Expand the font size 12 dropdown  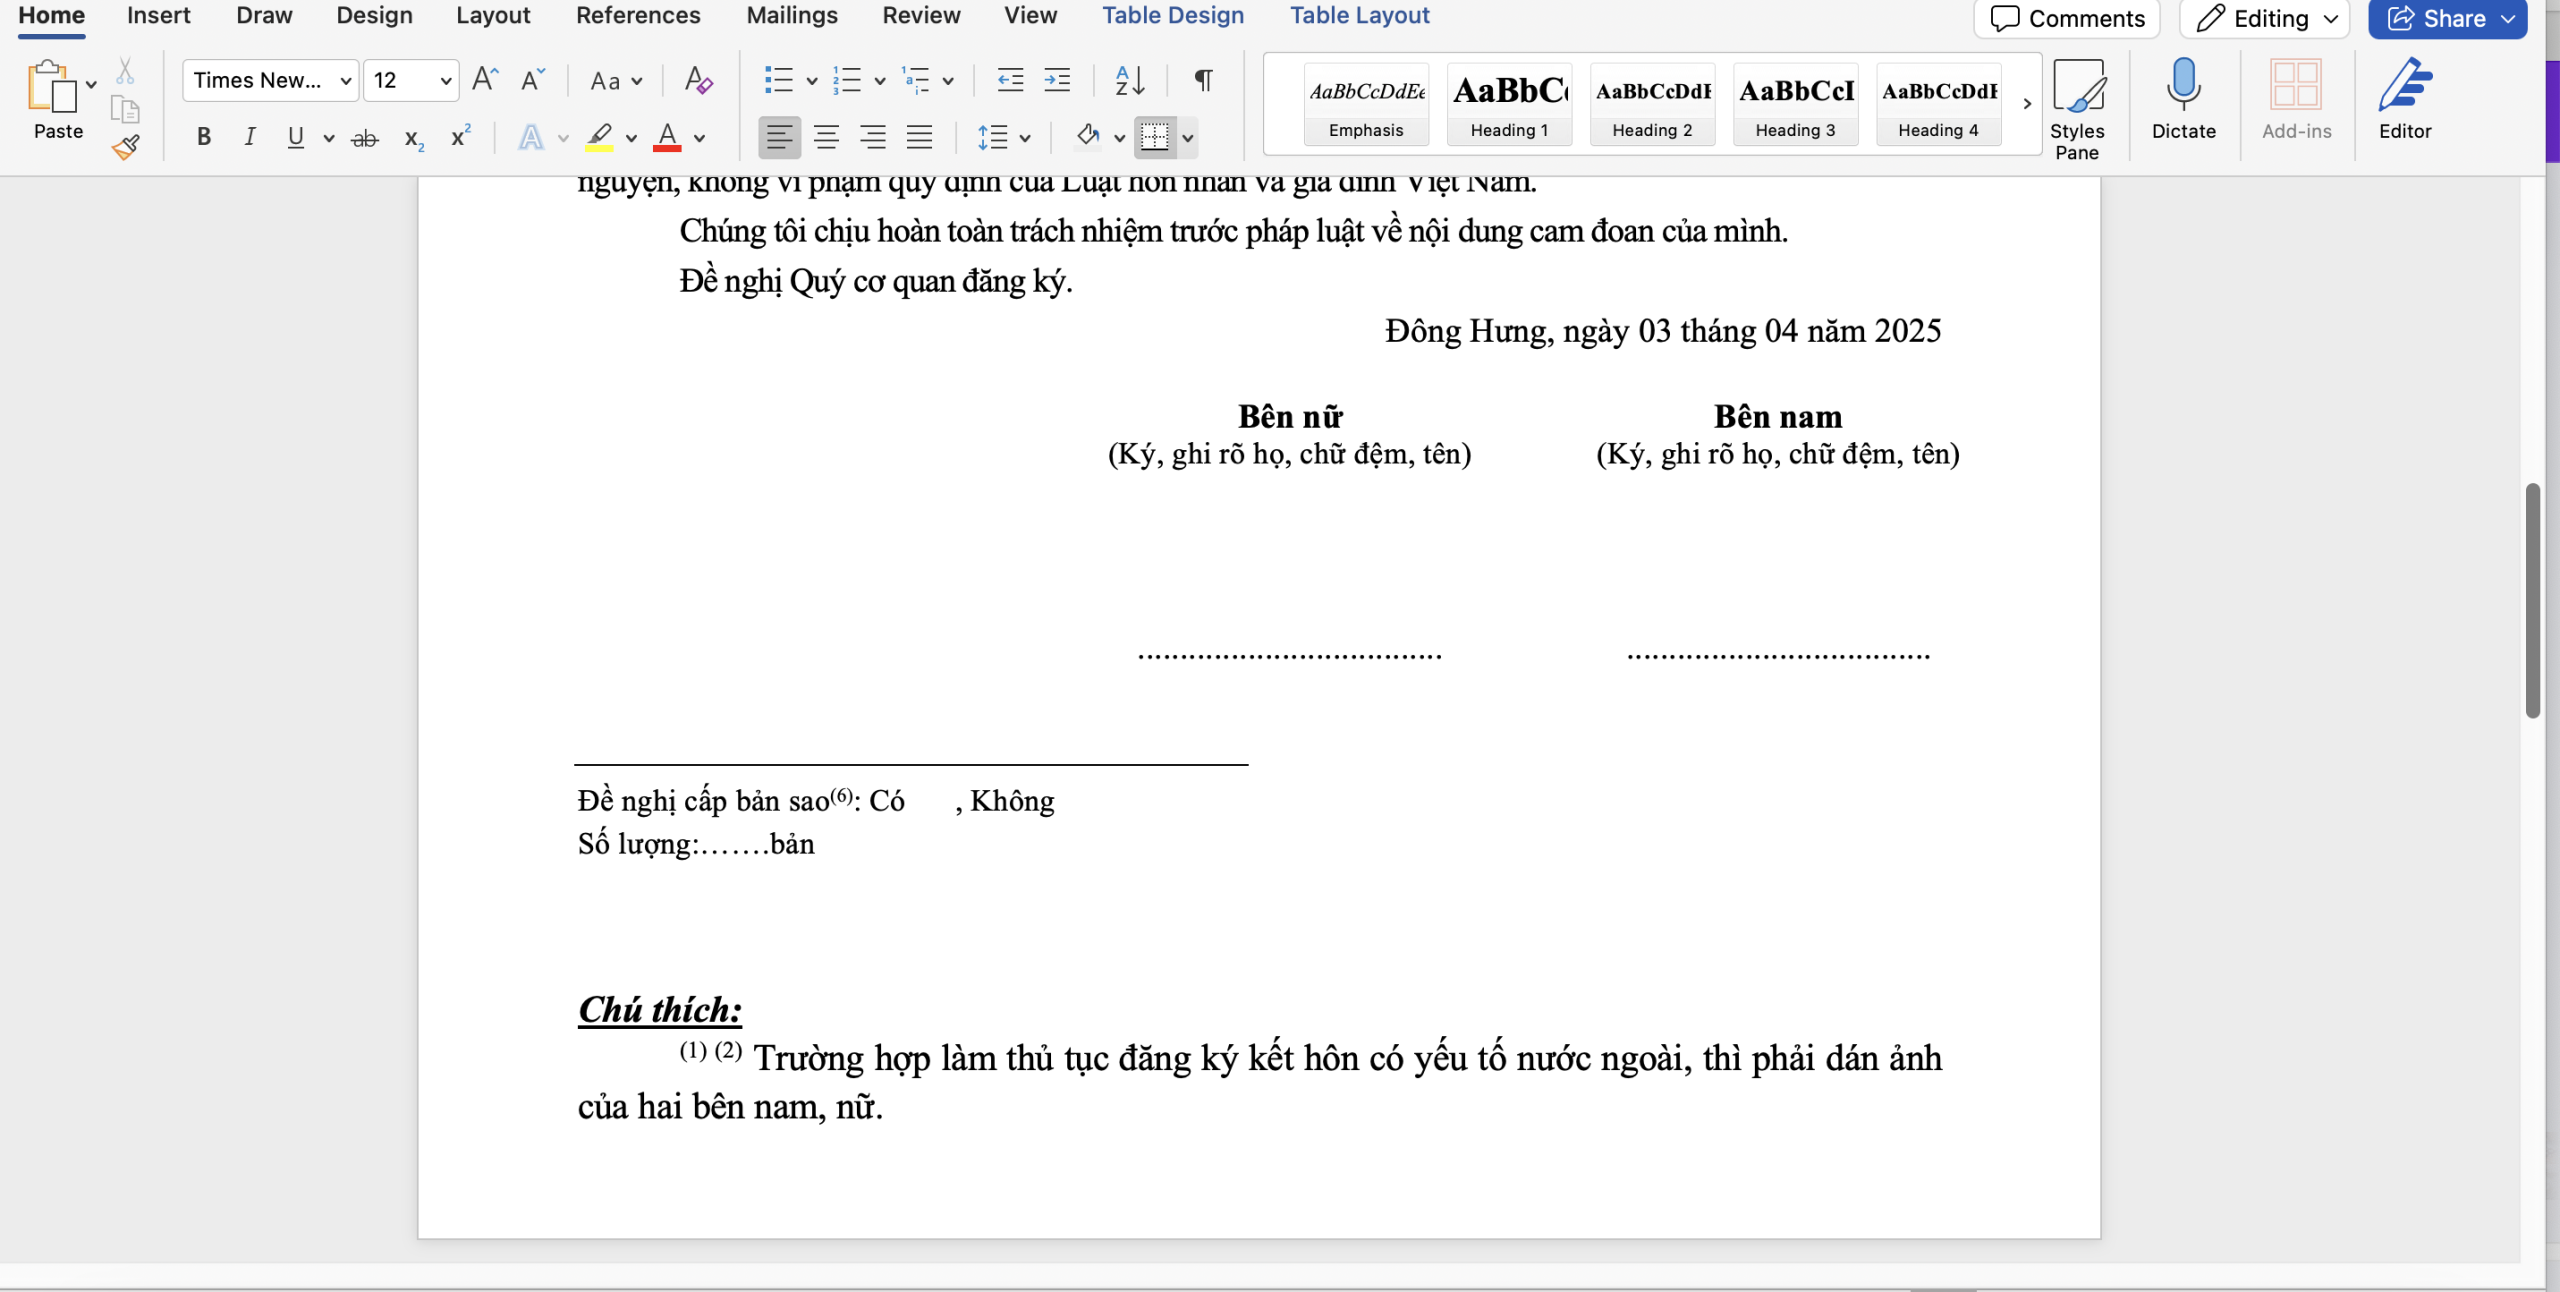click(x=445, y=81)
